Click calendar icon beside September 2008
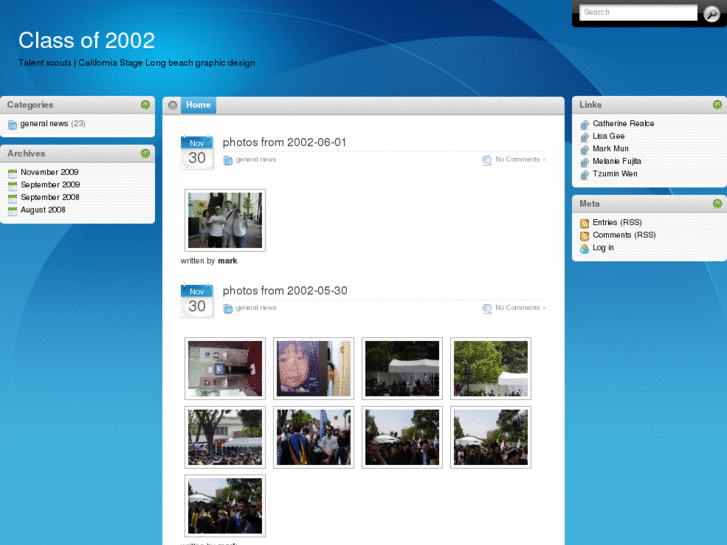The height and width of the screenshot is (545, 727). (x=13, y=198)
